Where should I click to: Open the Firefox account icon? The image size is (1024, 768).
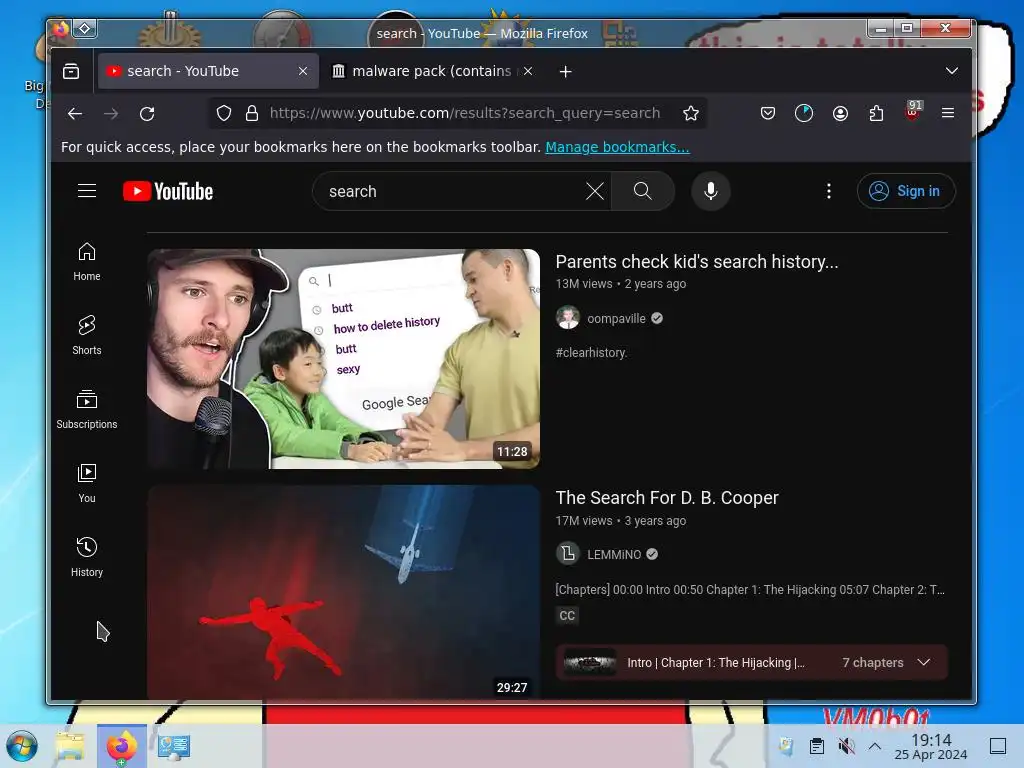tap(840, 114)
